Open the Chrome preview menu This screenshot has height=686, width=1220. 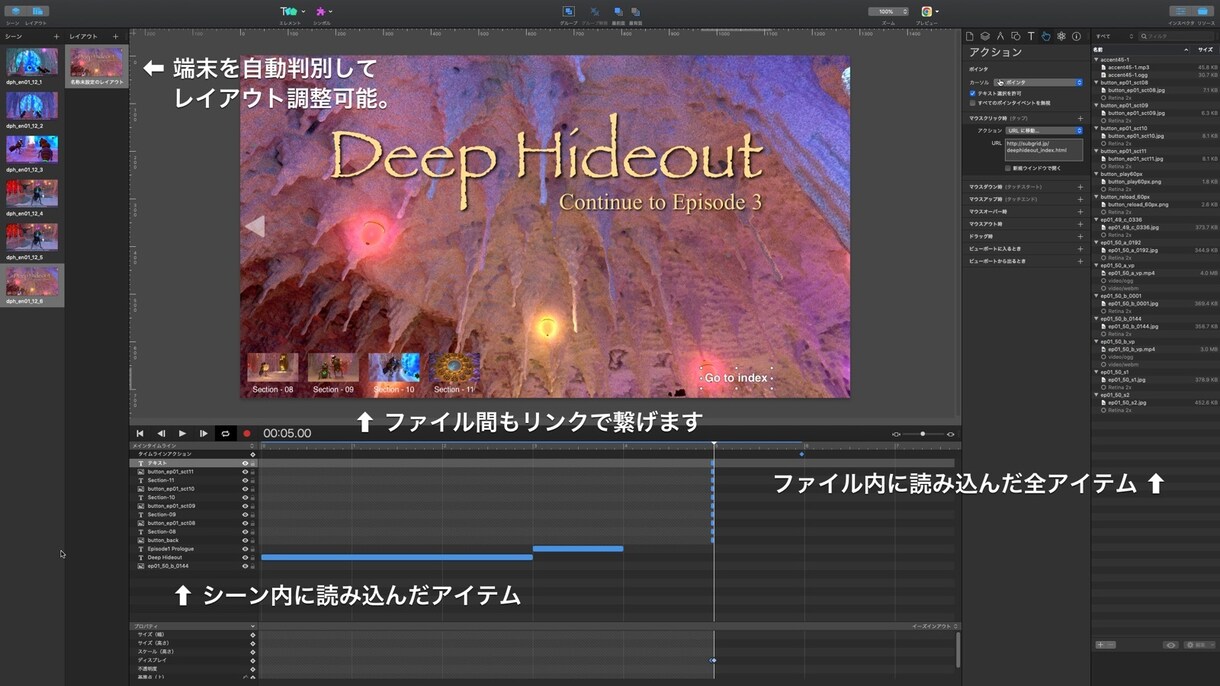[929, 12]
